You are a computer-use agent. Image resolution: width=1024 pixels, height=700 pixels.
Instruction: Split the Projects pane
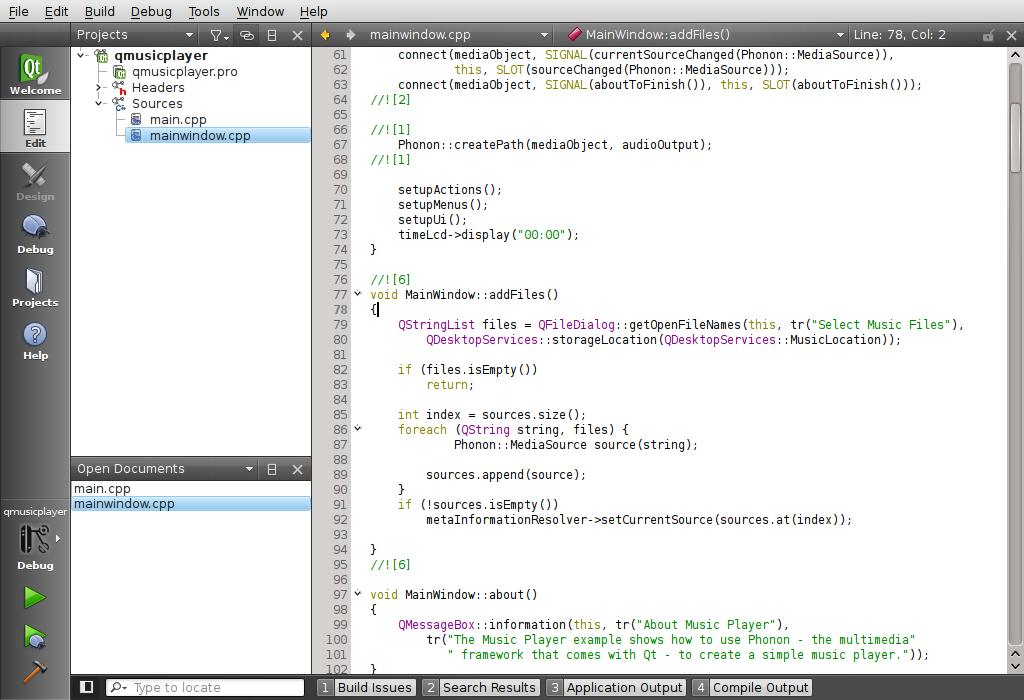pos(272,35)
